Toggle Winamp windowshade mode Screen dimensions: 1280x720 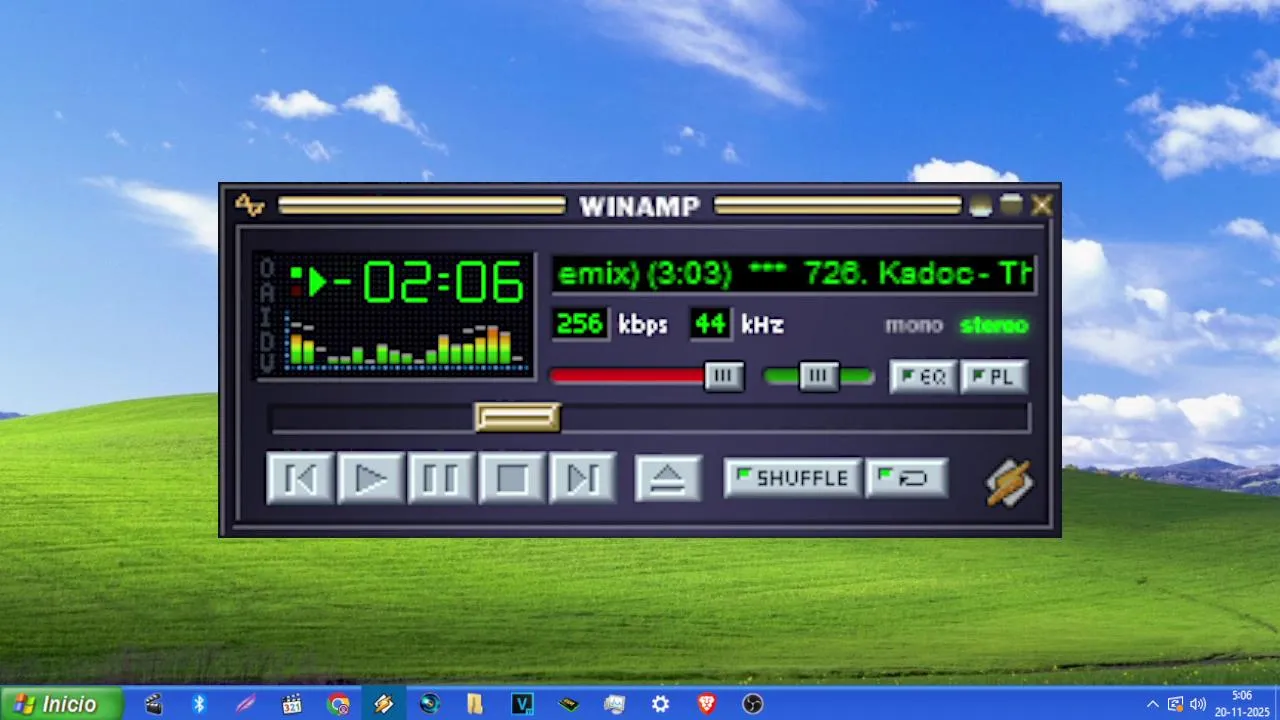tap(1012, 205)
